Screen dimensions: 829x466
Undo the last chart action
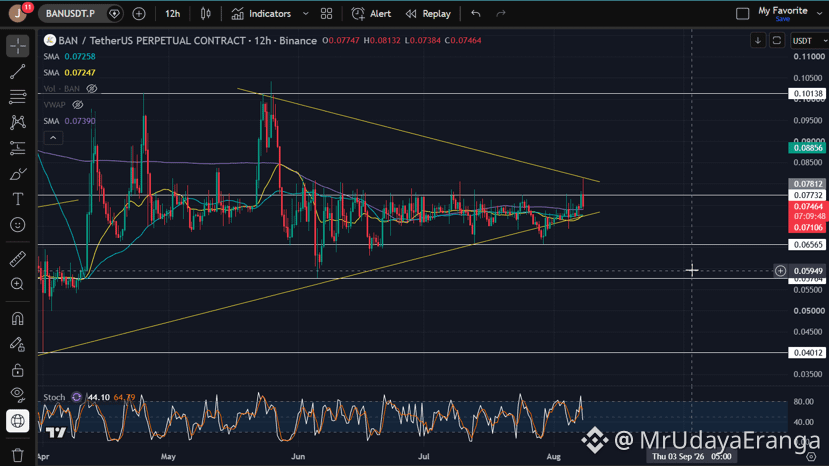tap(476, 14)
